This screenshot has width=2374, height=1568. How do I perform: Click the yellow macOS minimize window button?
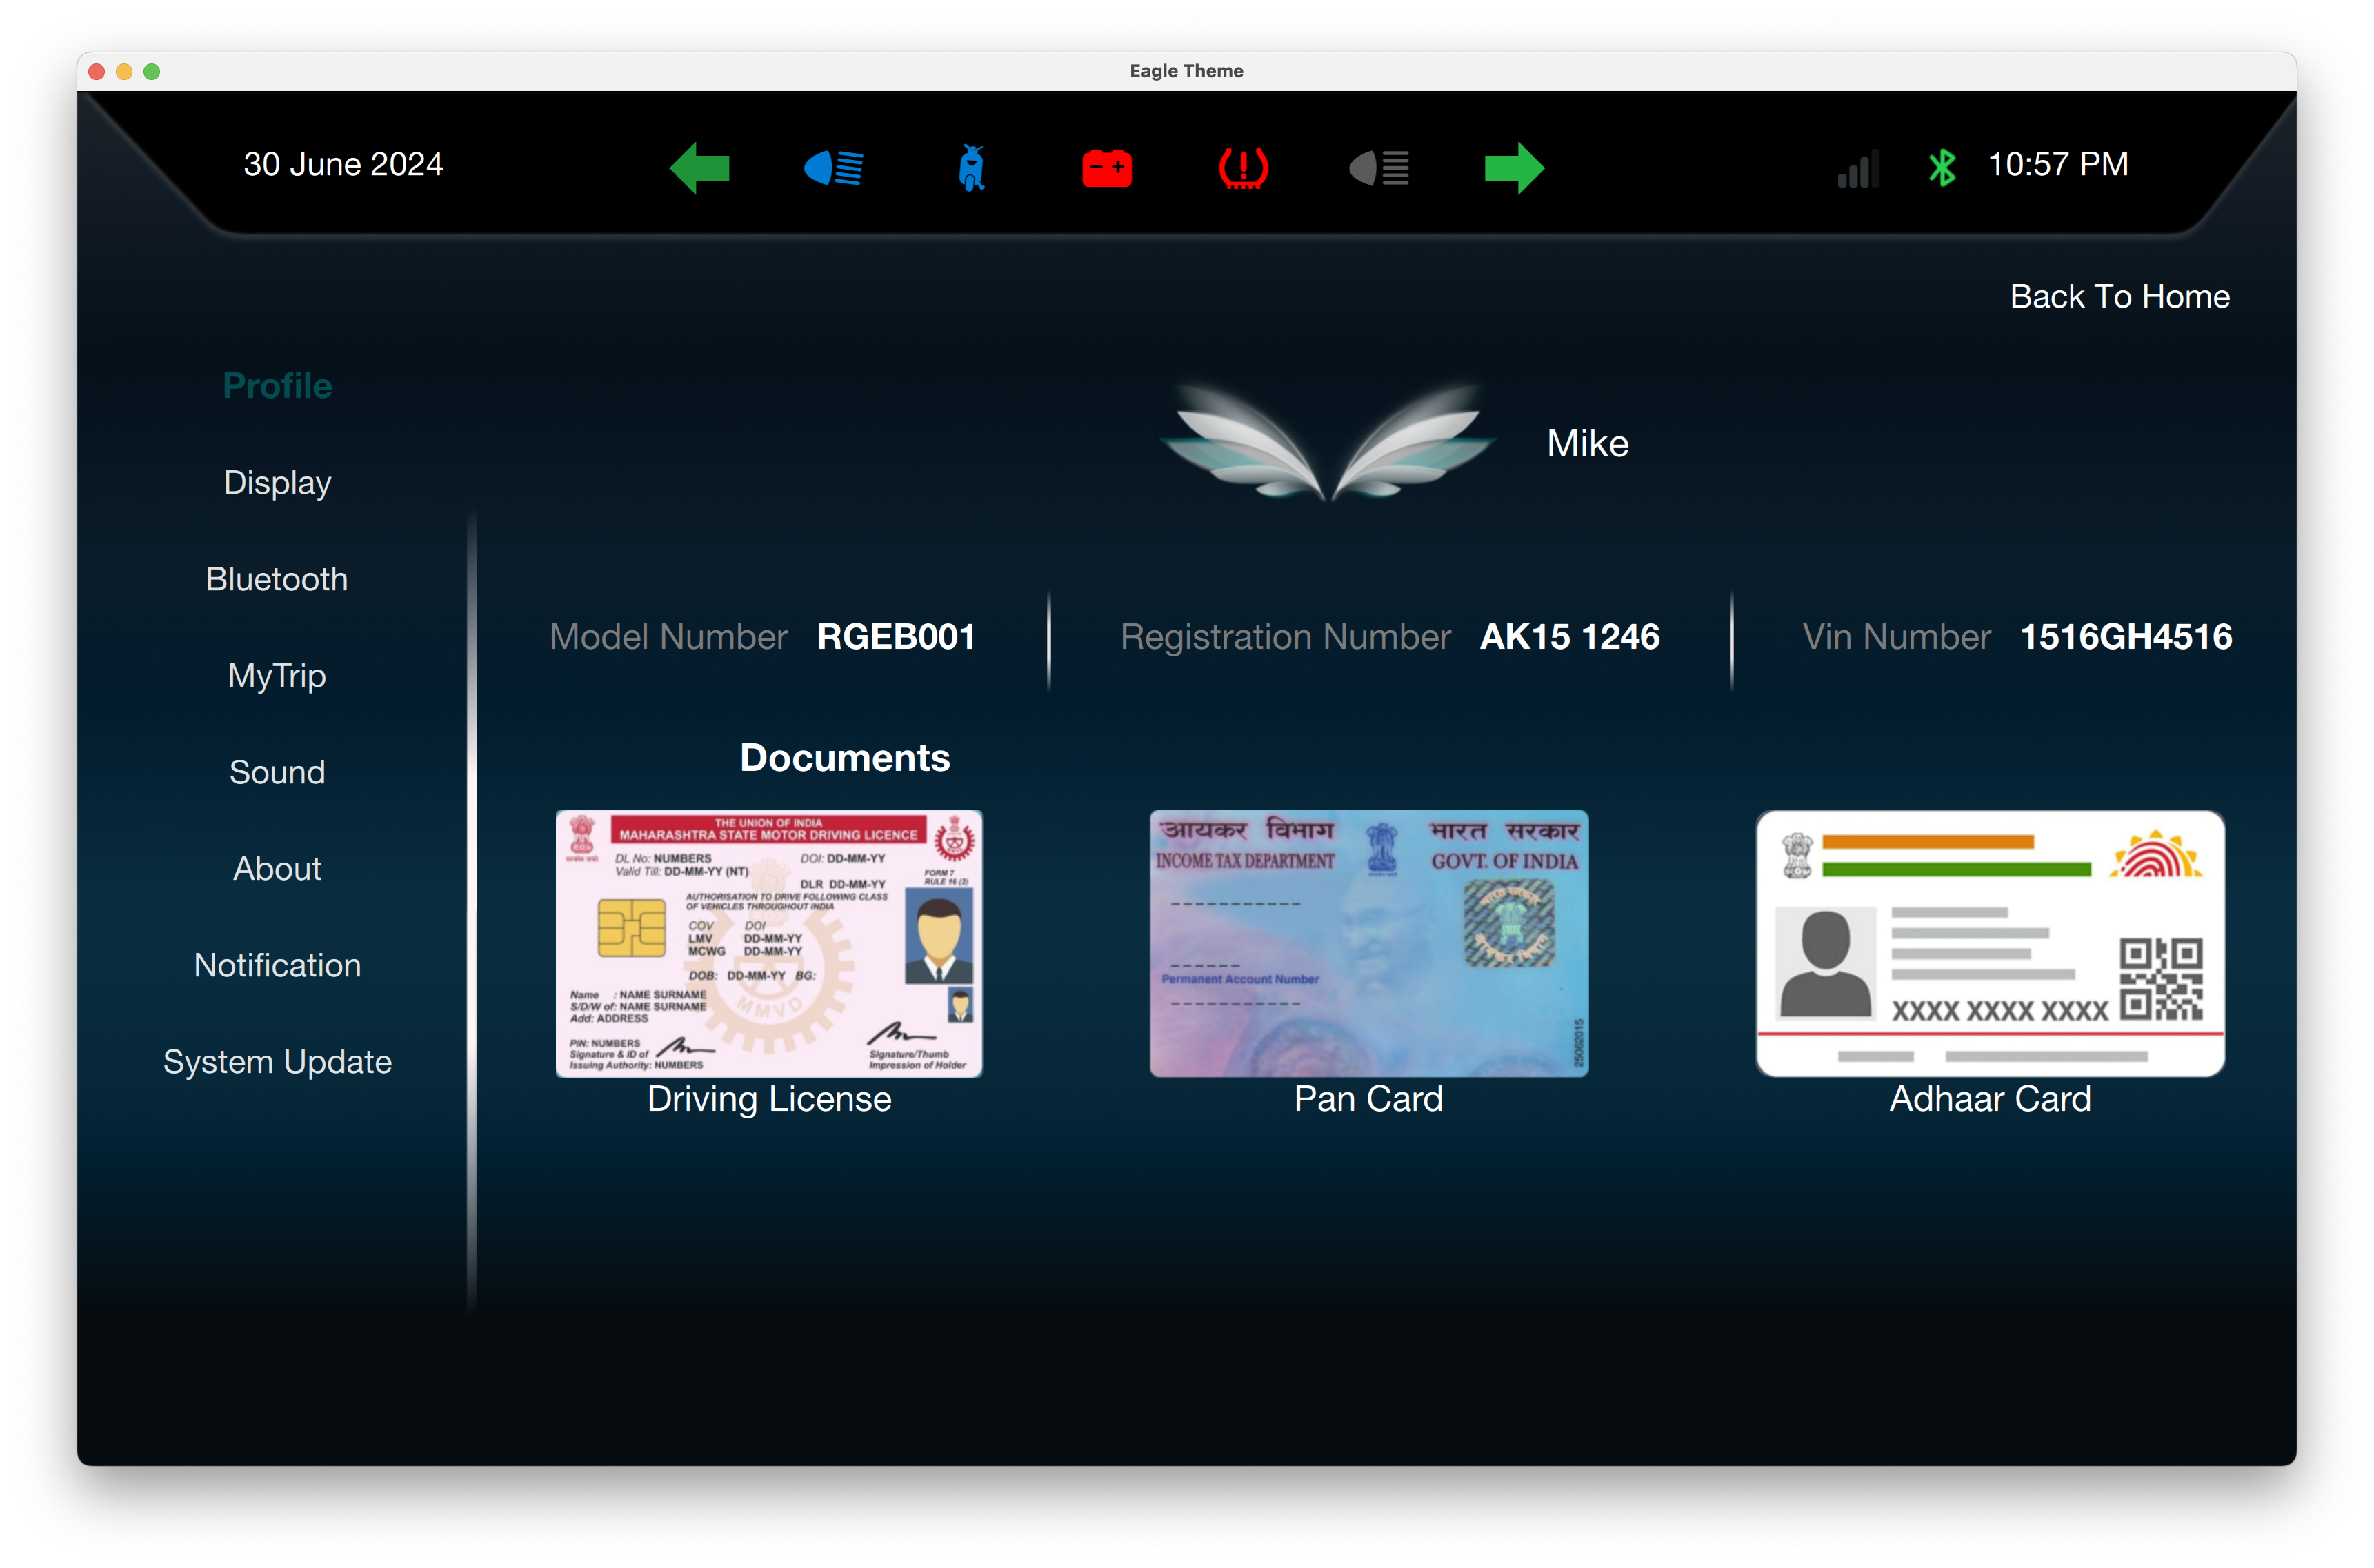124,71
